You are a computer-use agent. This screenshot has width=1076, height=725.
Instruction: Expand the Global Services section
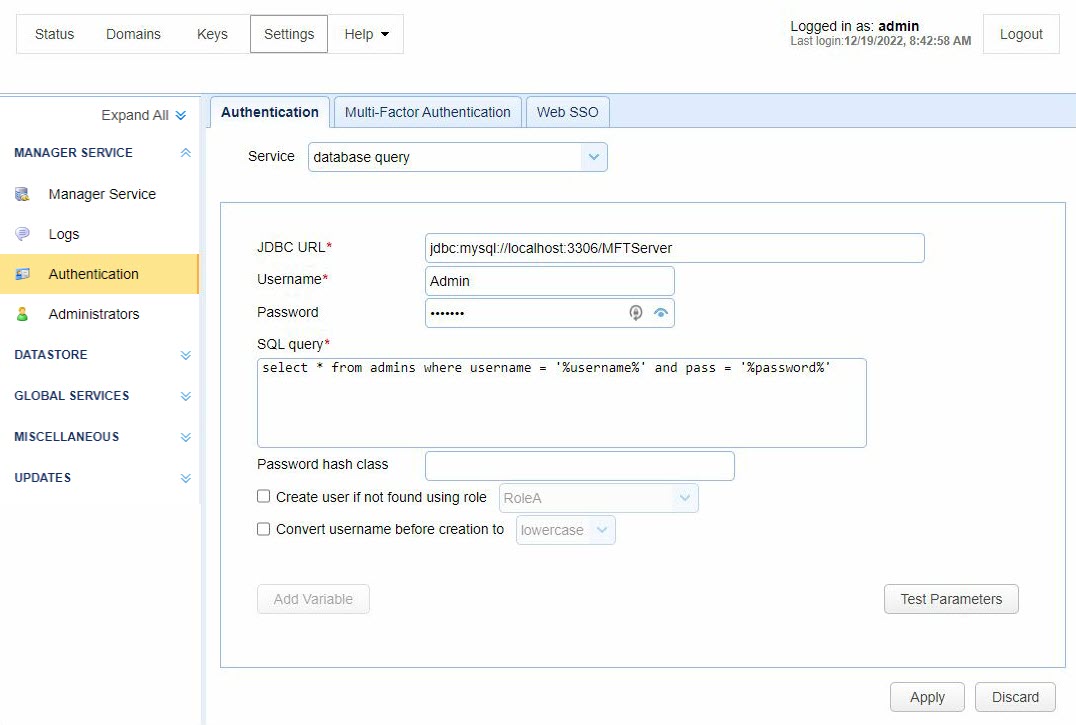click(x=185, y=396)
